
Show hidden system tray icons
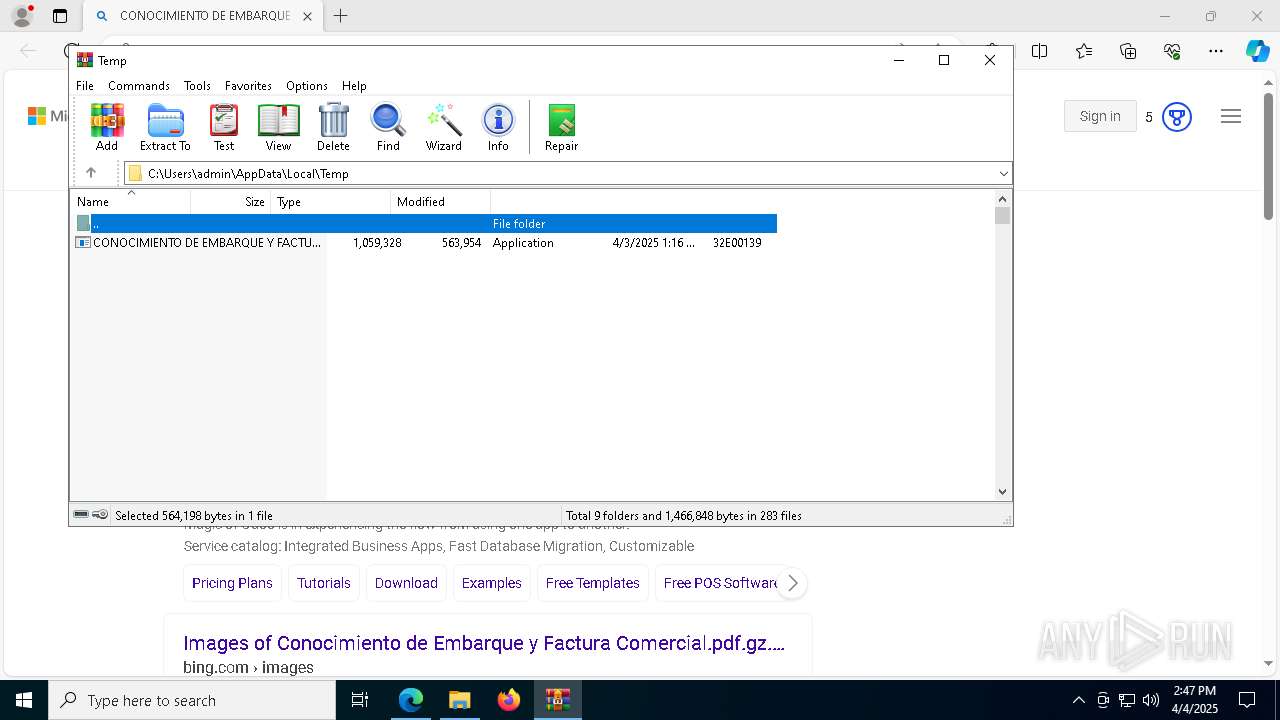1078,700
